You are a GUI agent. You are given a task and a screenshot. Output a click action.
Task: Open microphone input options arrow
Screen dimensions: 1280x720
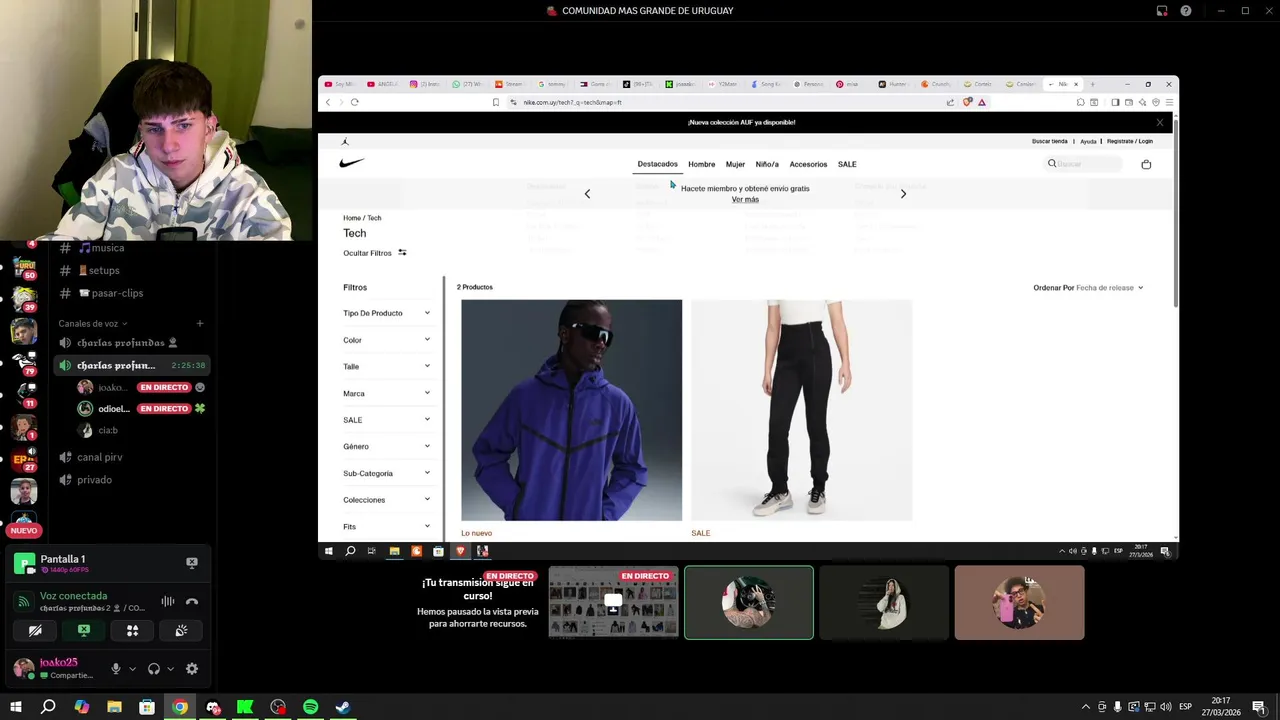pos(132,669)
